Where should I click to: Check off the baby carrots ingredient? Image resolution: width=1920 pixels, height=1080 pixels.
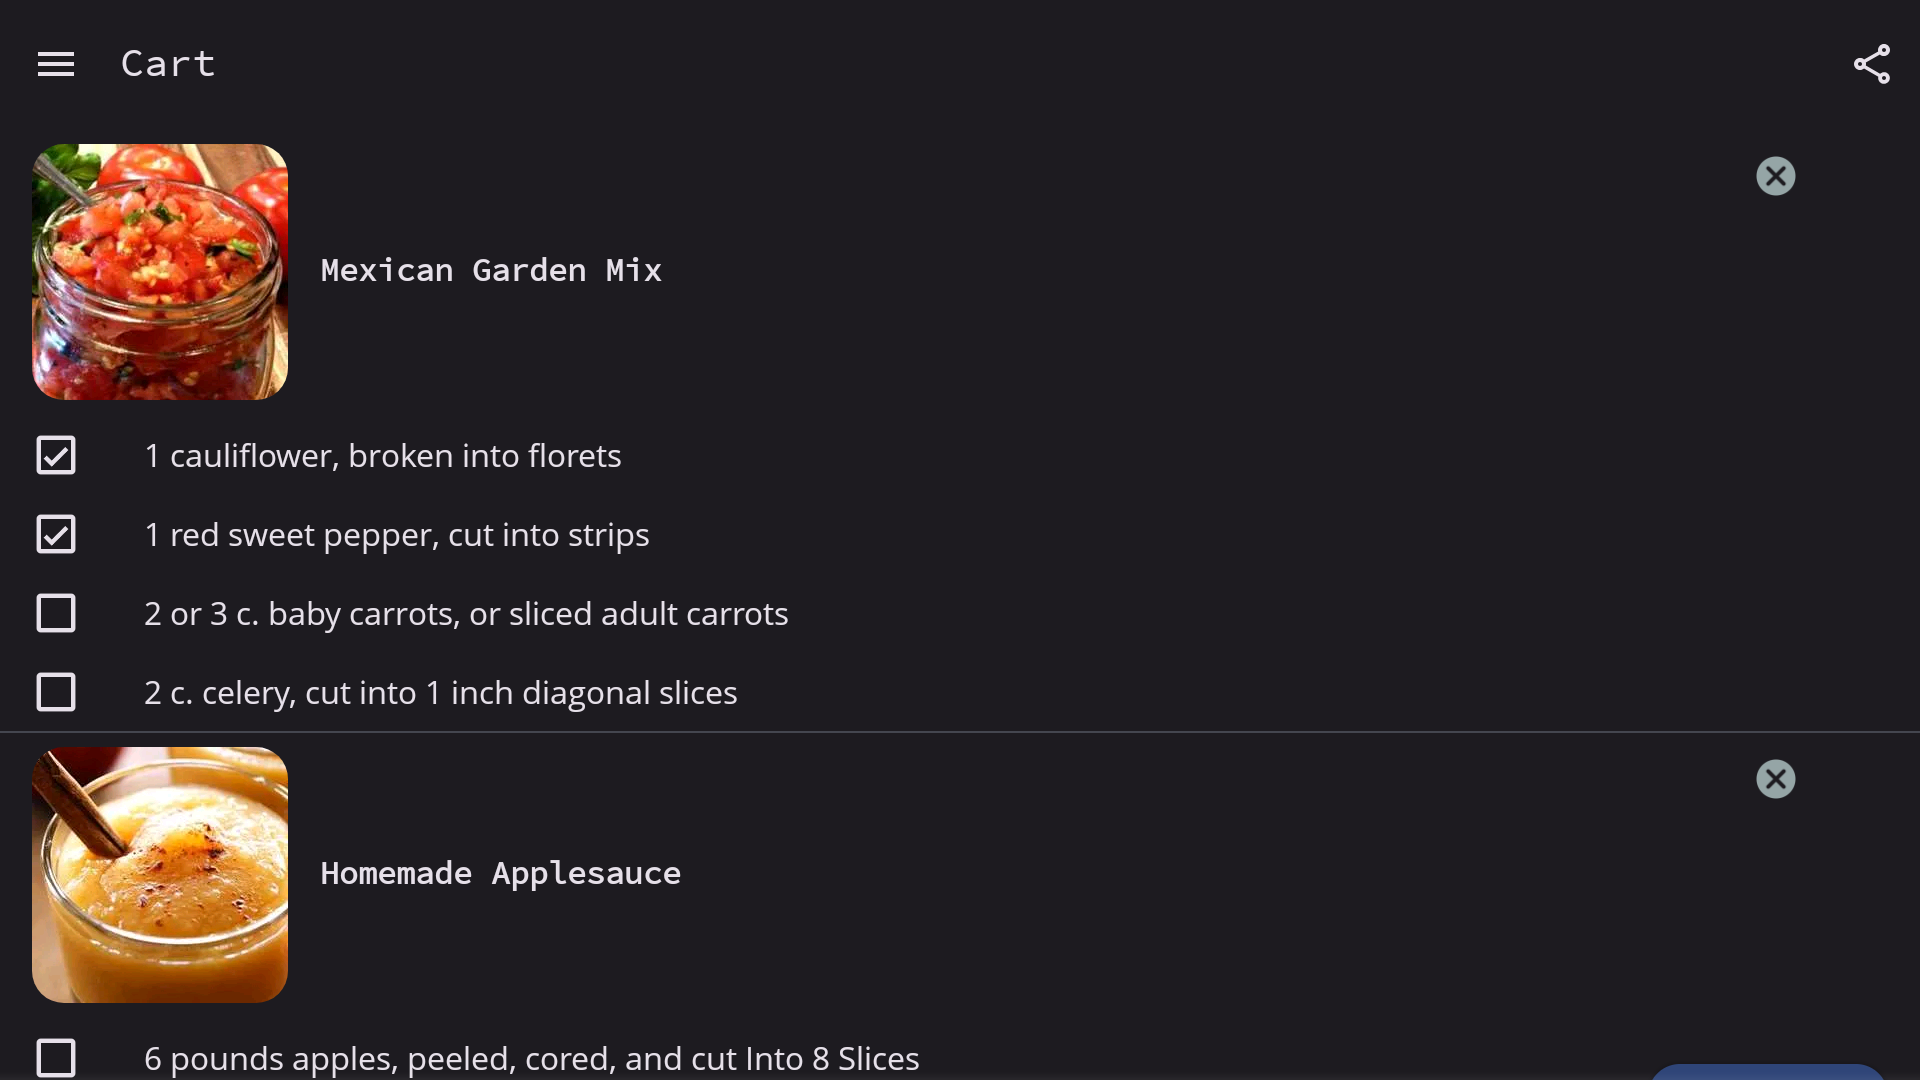[x=56, y=613]
